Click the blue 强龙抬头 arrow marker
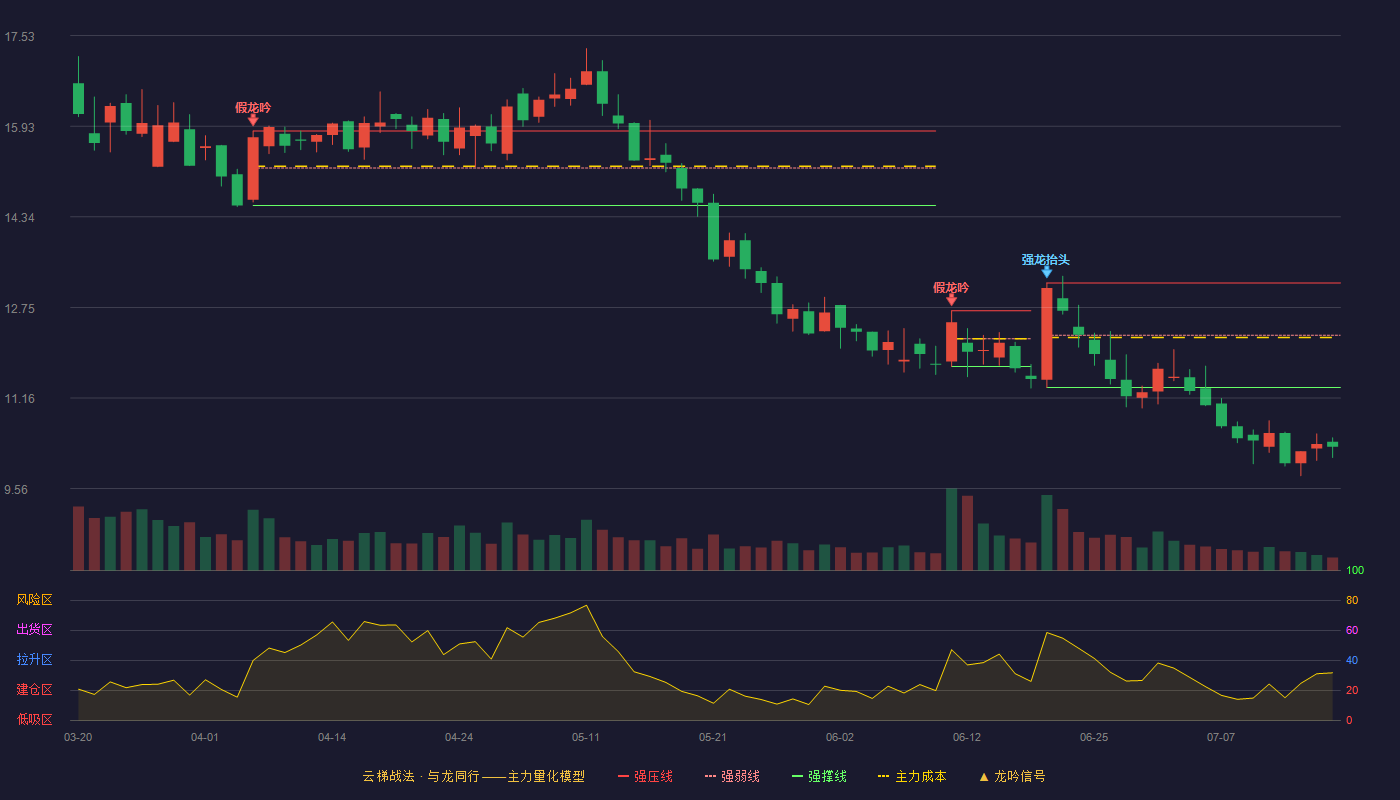The width and height of the screenshot is (1400, 800). point(1046,272)
